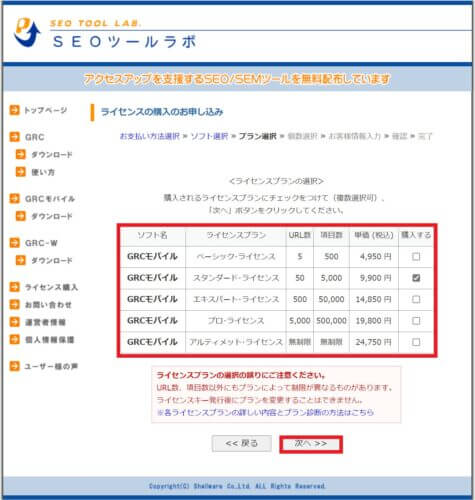Click the SEO Tool Lab logo icon
475x500 pixels.
[27, 32]
